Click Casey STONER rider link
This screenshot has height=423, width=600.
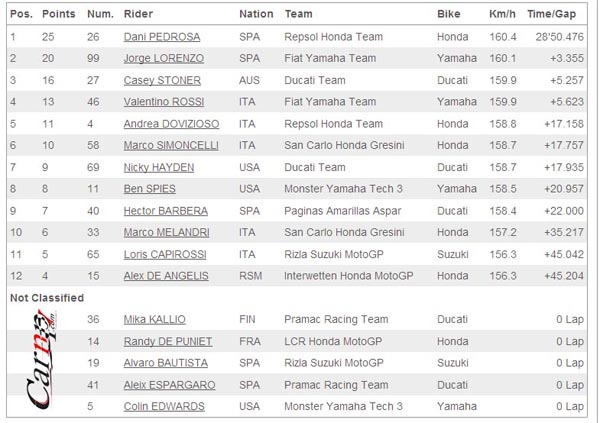[x=162, y=80]
